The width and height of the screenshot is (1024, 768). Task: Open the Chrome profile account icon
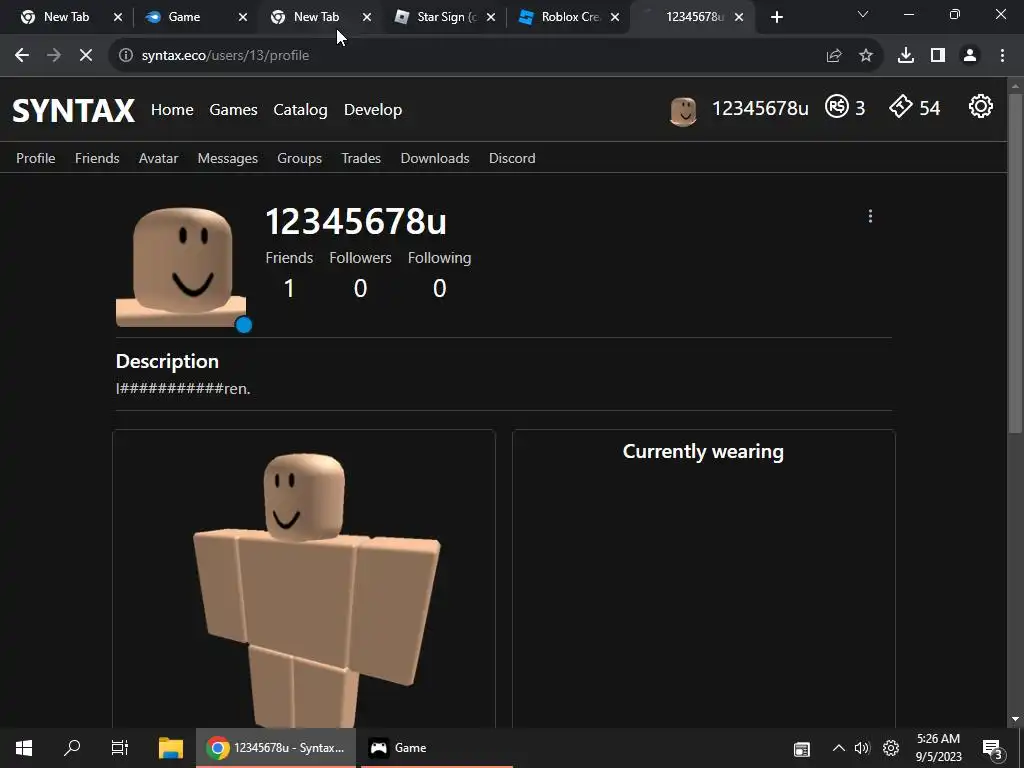[970, 56]
